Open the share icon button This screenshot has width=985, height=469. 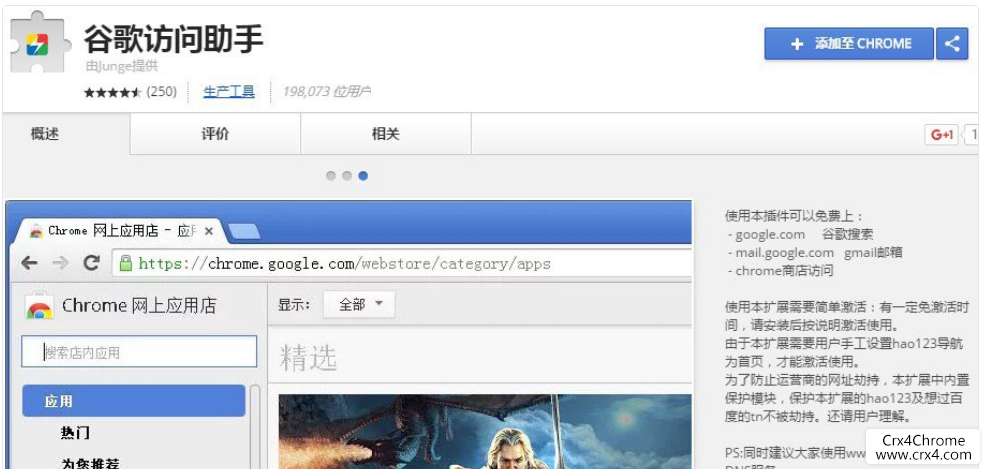[x=952, y=44]
